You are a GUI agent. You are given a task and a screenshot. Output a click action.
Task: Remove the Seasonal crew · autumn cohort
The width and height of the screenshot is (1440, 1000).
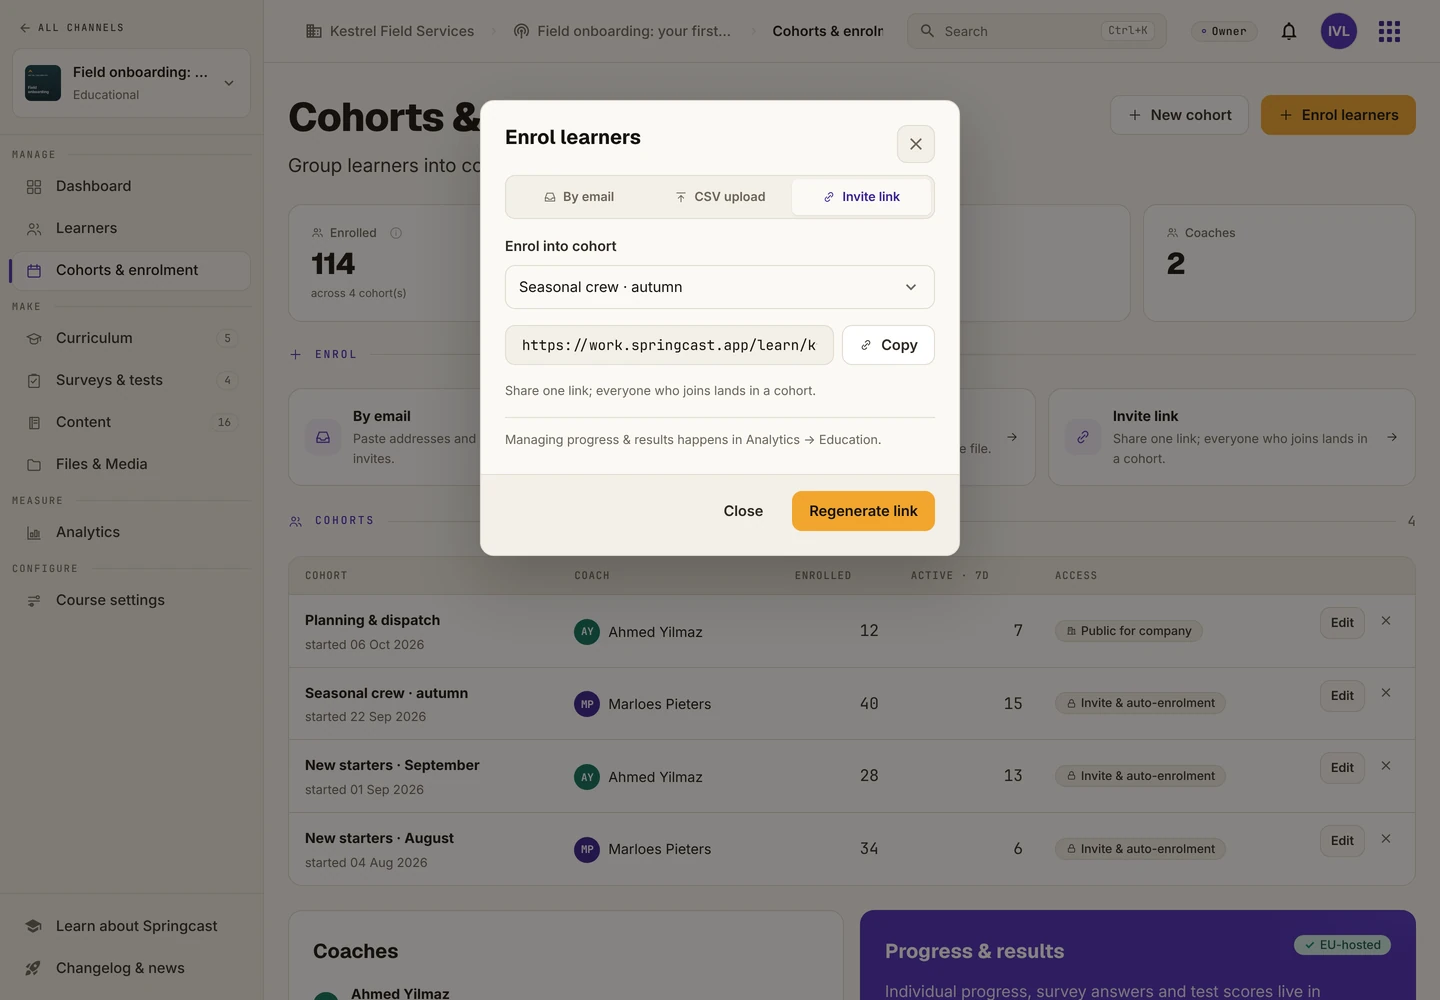point(1386,693)
